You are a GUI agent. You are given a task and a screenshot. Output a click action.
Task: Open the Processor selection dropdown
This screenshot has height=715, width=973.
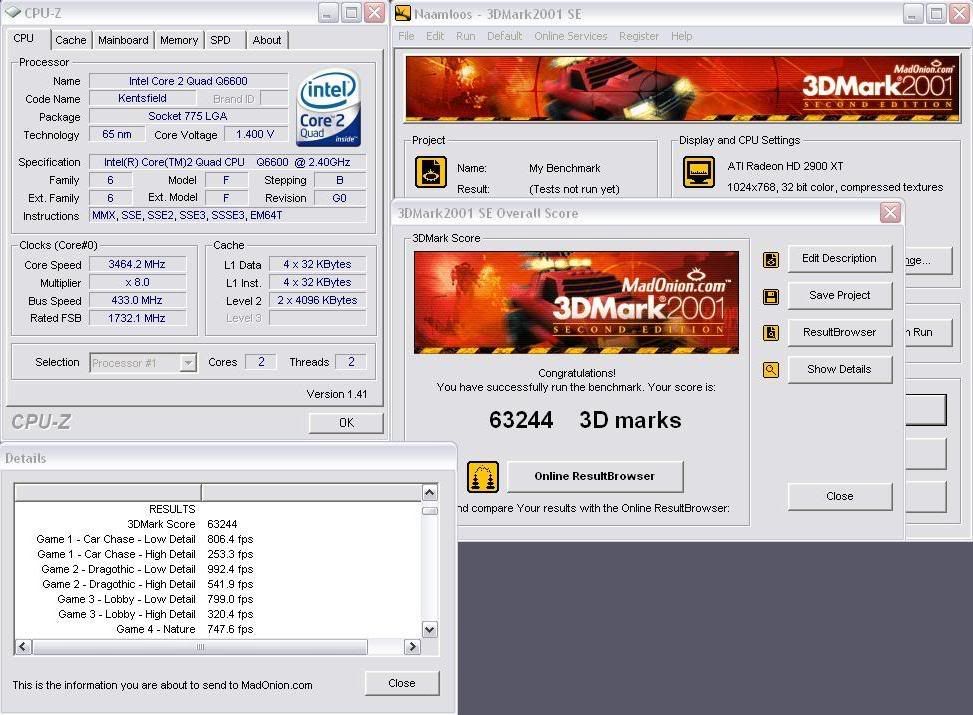coord(187,362)
